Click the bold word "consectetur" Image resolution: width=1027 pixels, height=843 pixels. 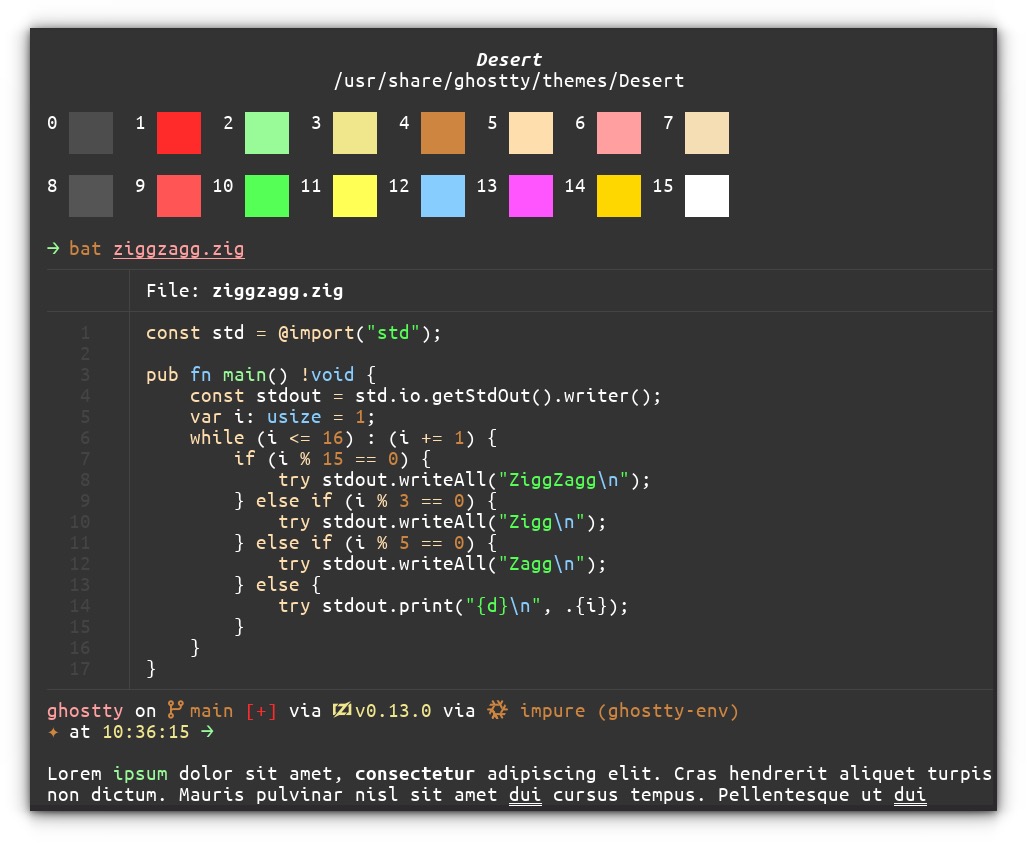click(x=415, y=774)
